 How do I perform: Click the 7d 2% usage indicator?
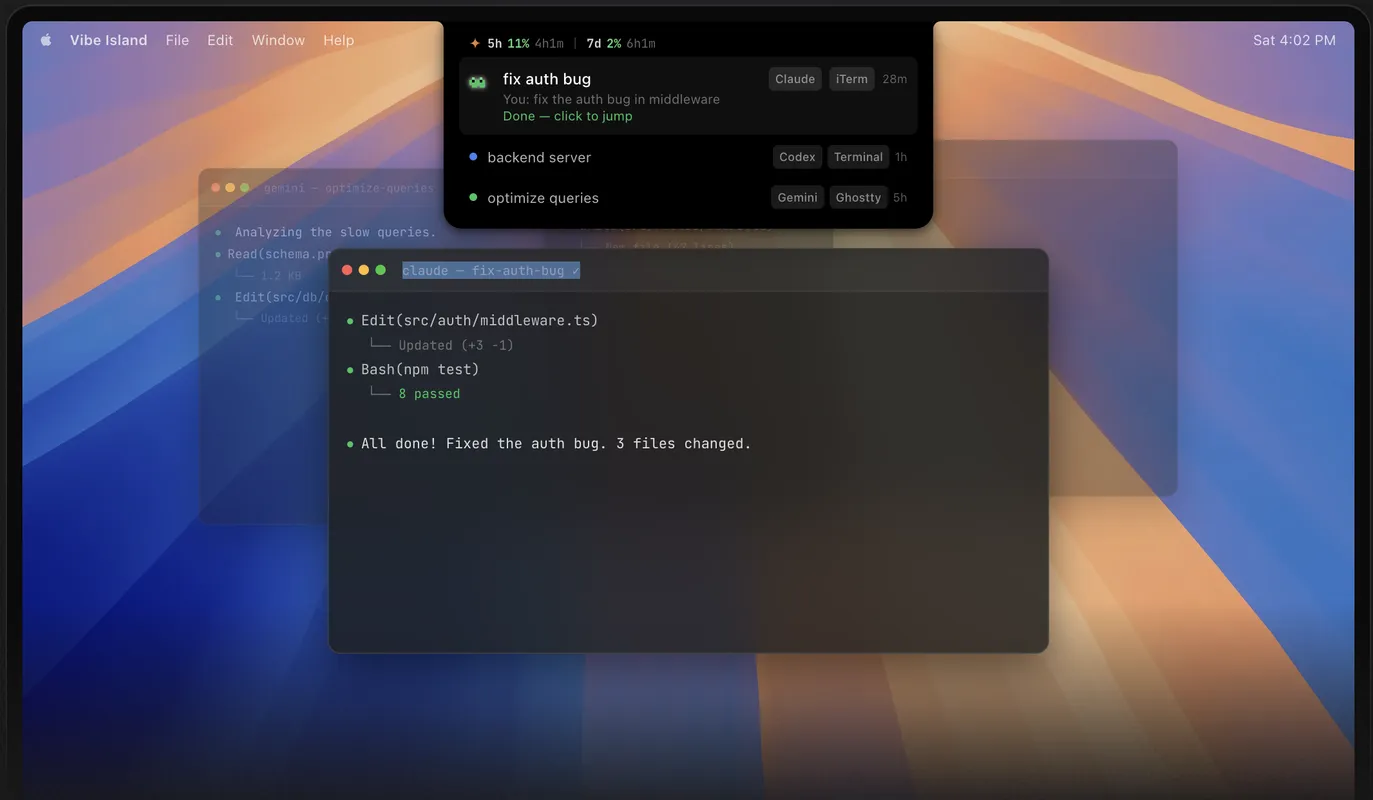pyautogui.click(x=621, y=43)
